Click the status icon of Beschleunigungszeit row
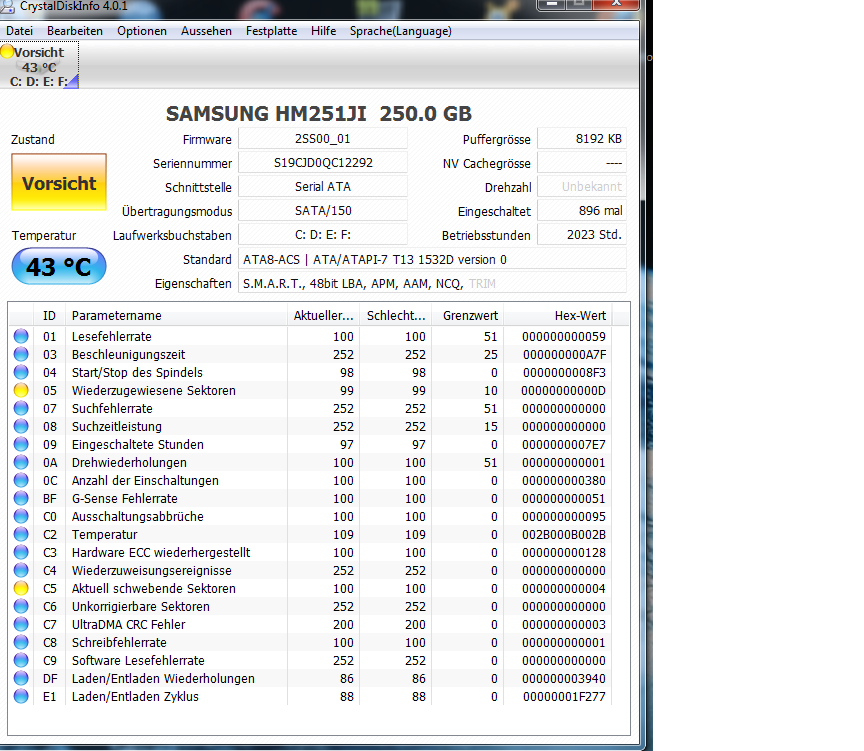The height and width of the screenshot is (751, 864). pos(21,354)
